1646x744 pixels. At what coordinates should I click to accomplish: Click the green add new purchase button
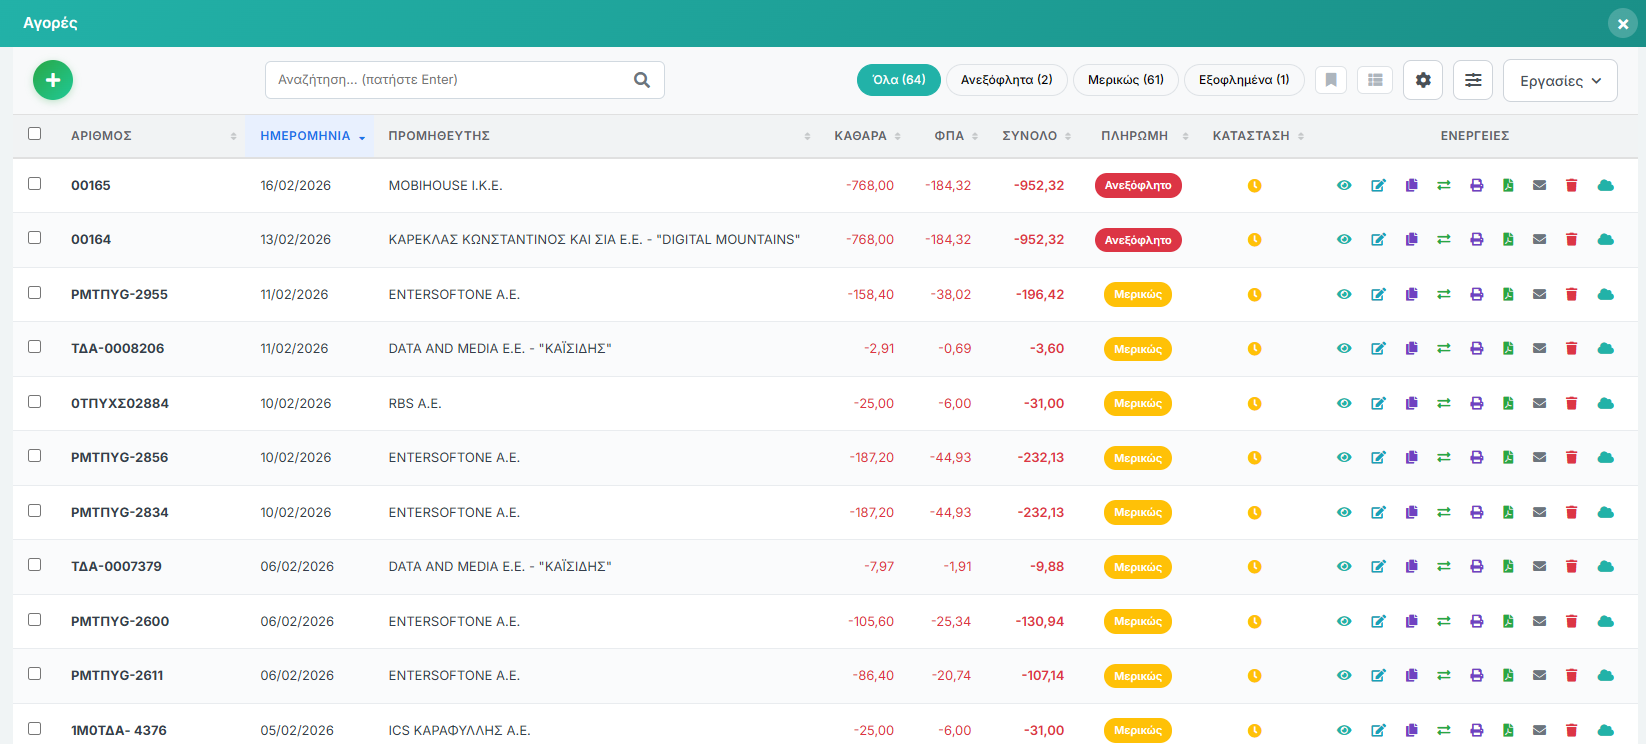tap(53, 80)
